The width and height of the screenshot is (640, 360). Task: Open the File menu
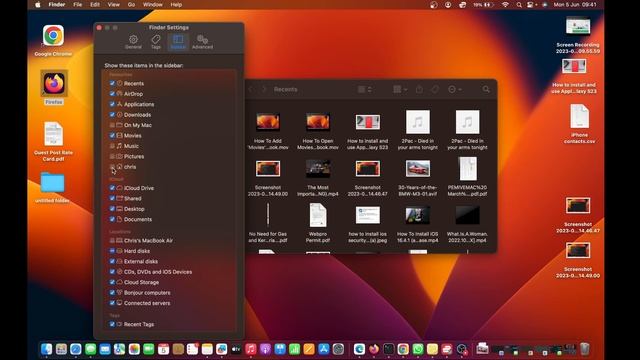click(x=78, y=5)
